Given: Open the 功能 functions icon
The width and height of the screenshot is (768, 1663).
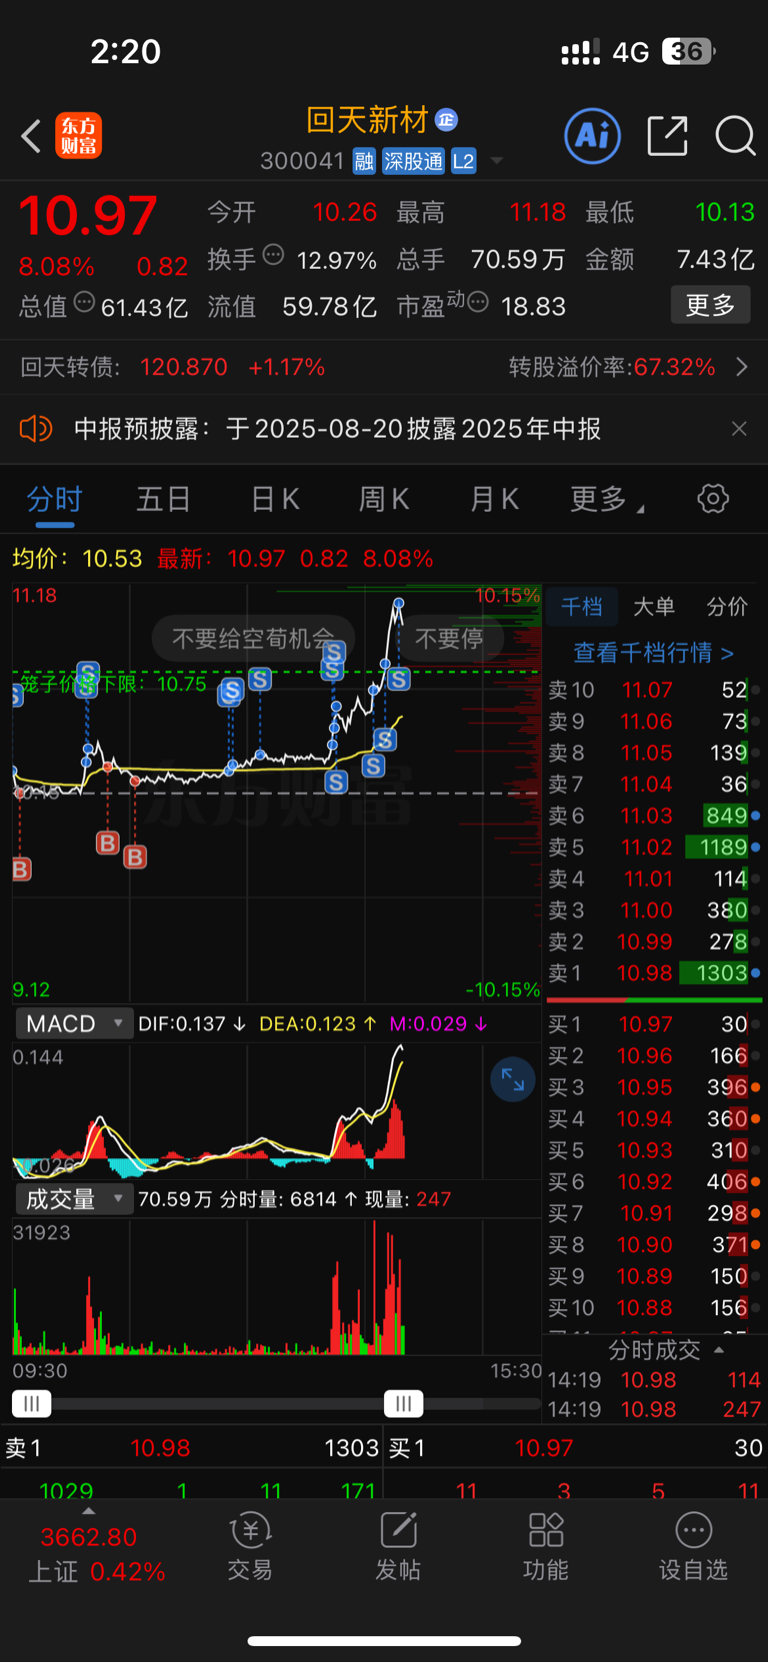Looking at the screenshot, I should point(545,1546).
